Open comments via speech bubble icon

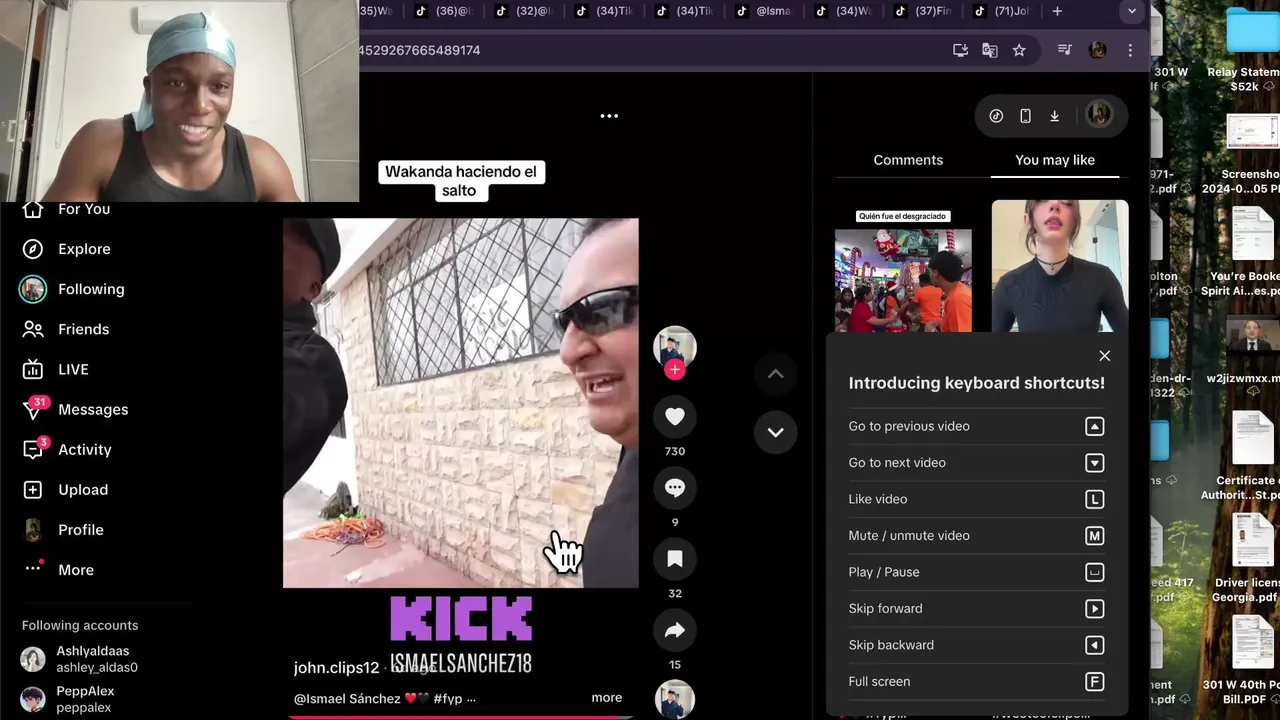[x=675, y=488]
